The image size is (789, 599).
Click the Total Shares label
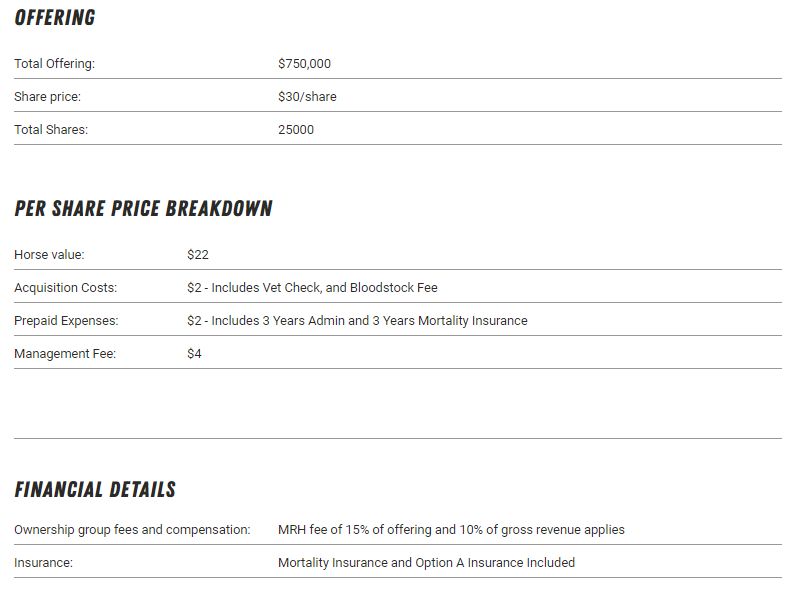pos(51,130)
